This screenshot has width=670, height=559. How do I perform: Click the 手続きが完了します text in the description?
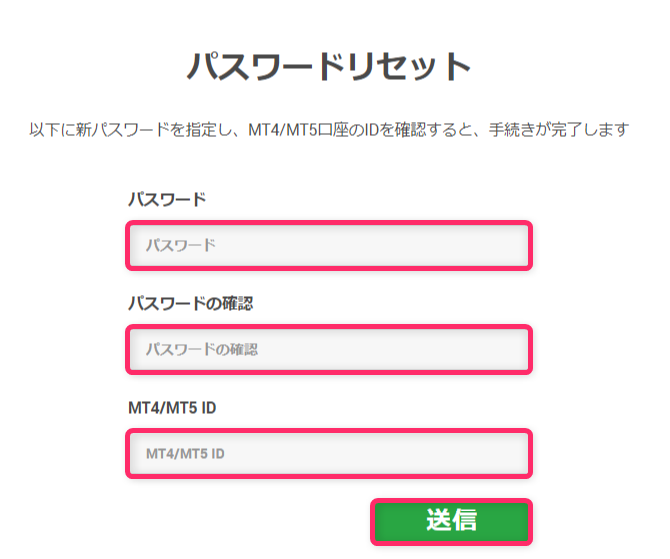[559, 129]
